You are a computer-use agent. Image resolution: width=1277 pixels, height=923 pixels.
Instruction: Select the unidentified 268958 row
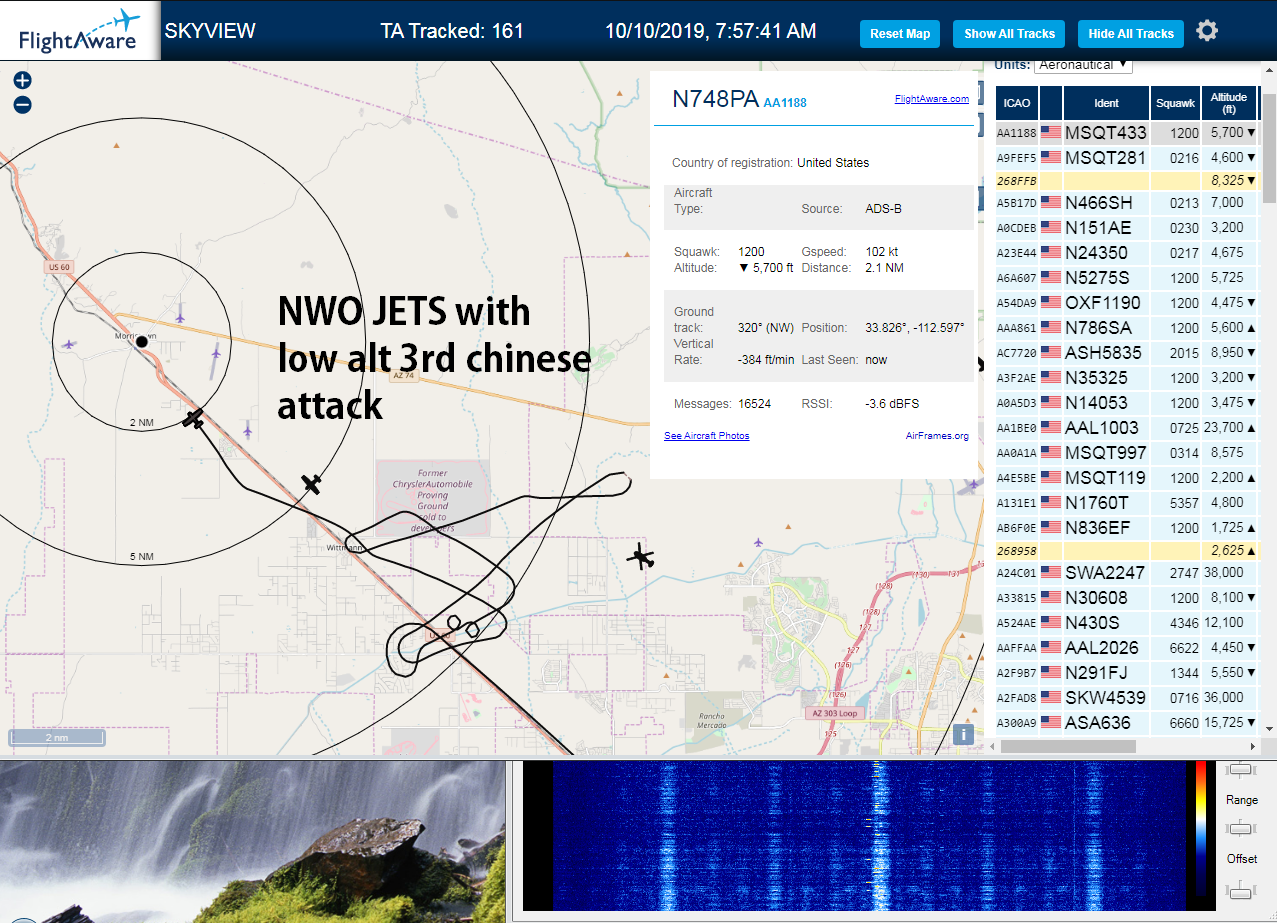tap(1127, 551)
